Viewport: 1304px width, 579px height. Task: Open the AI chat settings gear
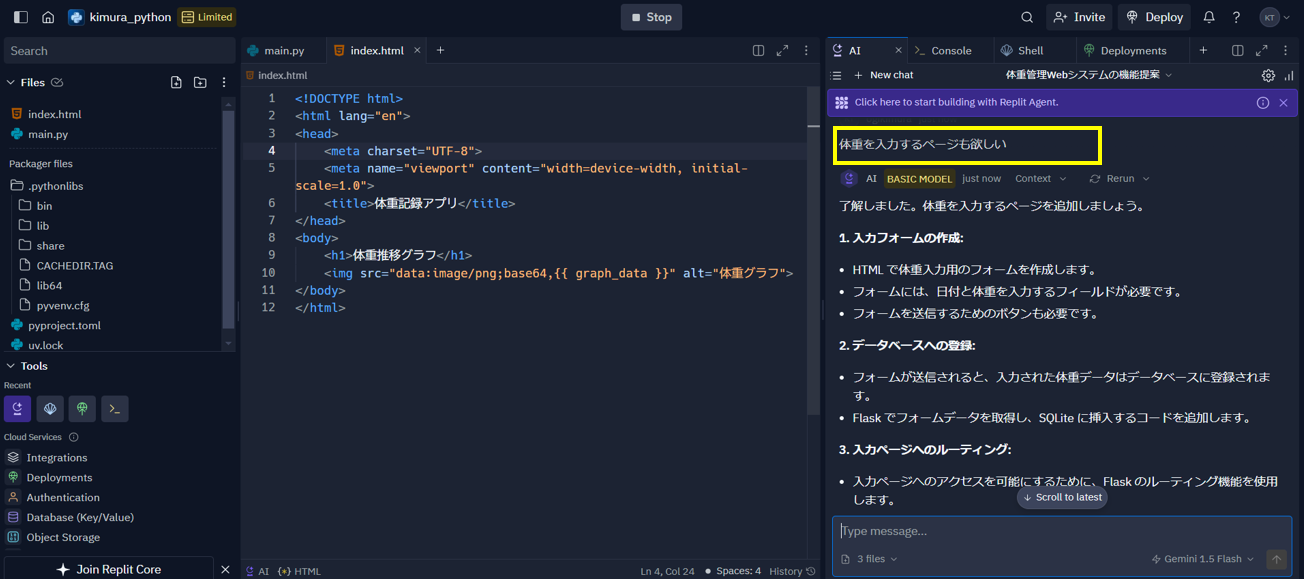pyautogui.click(x=1268, y=74)
